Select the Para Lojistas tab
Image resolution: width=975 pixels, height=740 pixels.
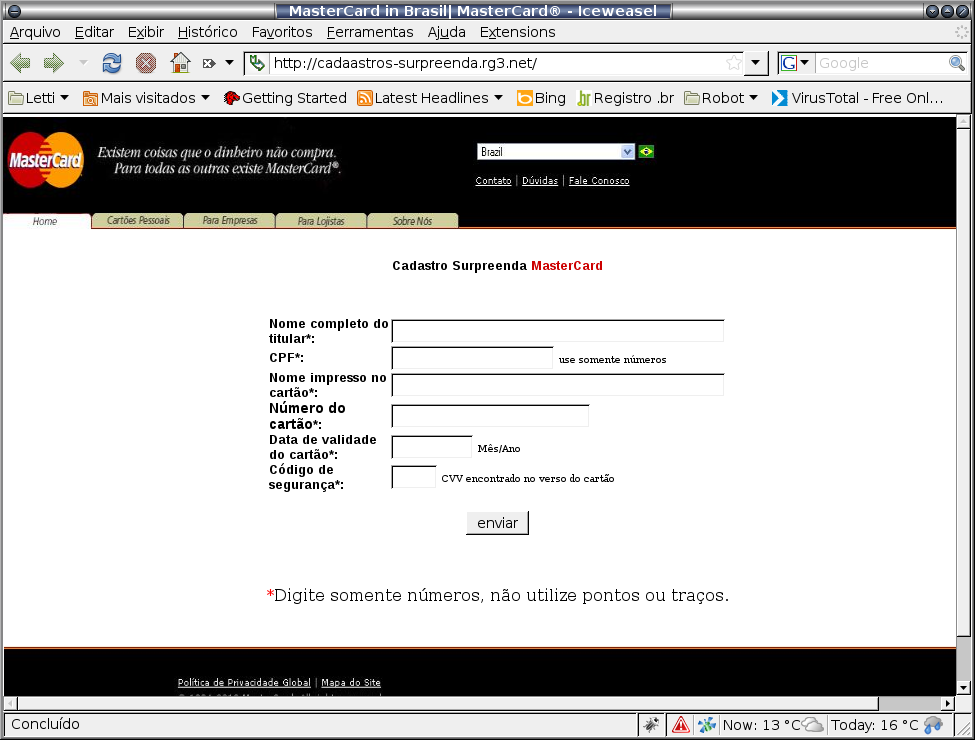coord(321,221)
